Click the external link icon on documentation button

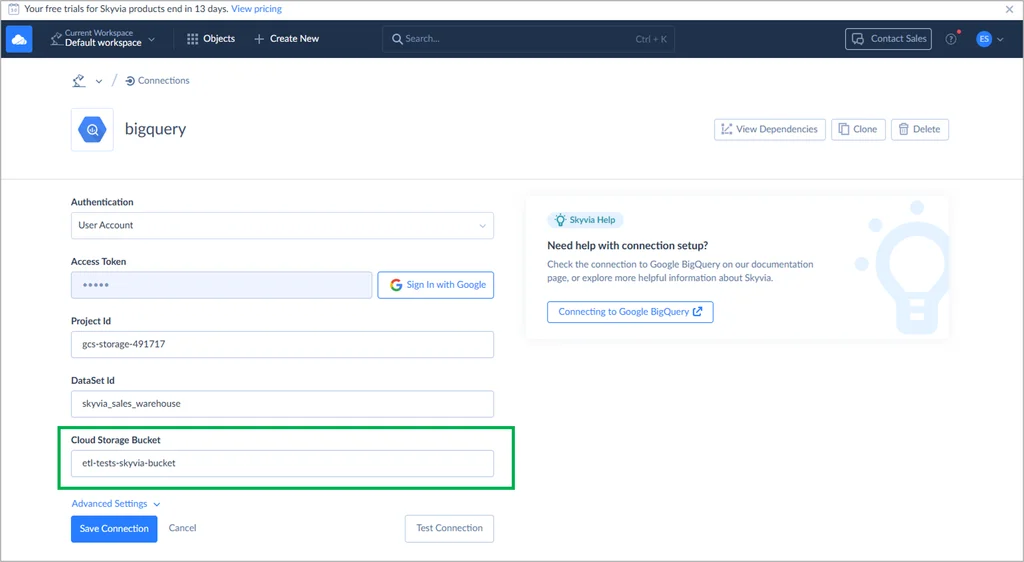(x=697, y=312)
